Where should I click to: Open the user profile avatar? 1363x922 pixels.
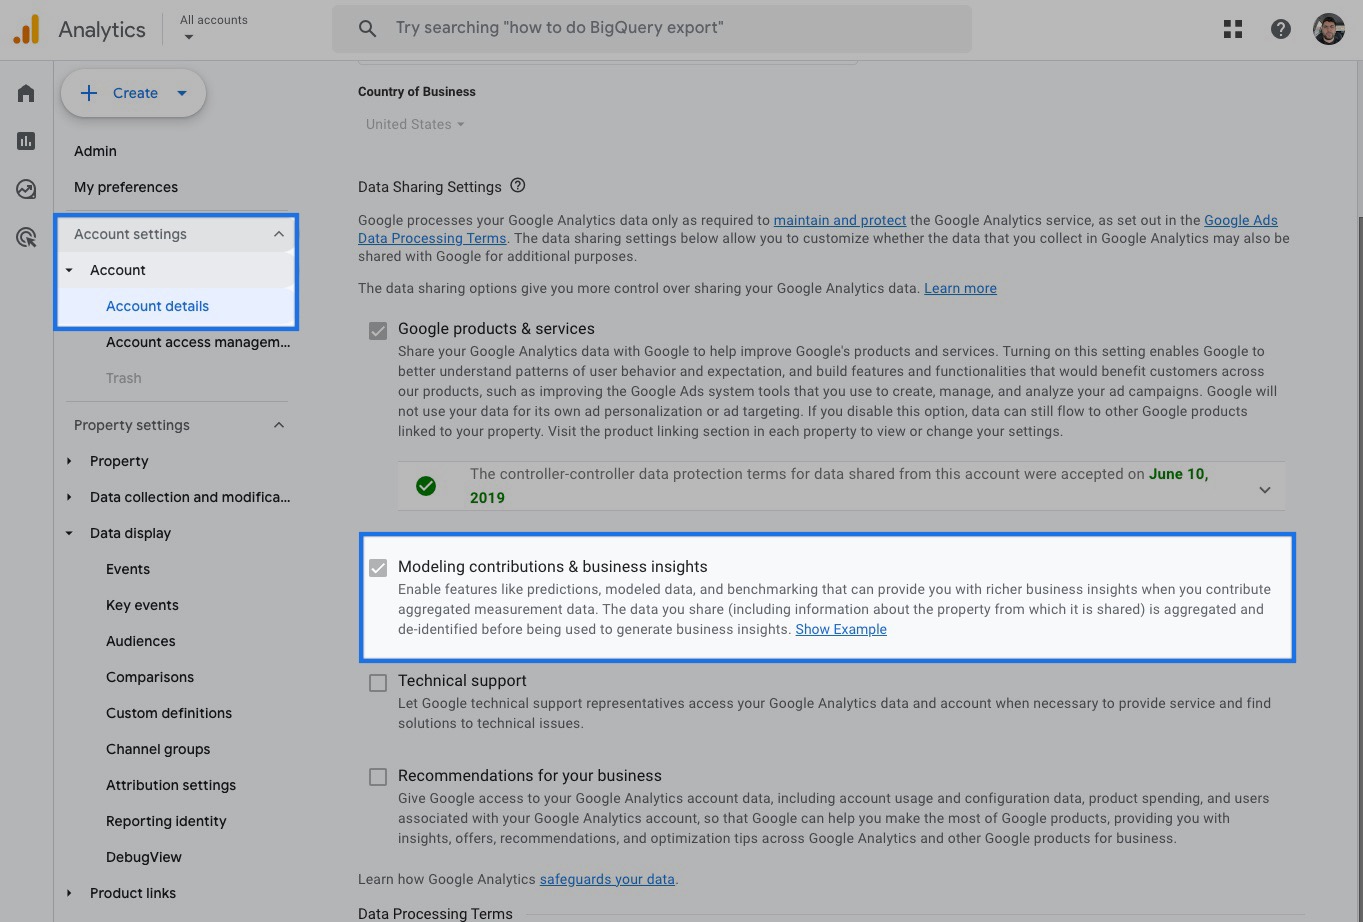[1329, 29]
